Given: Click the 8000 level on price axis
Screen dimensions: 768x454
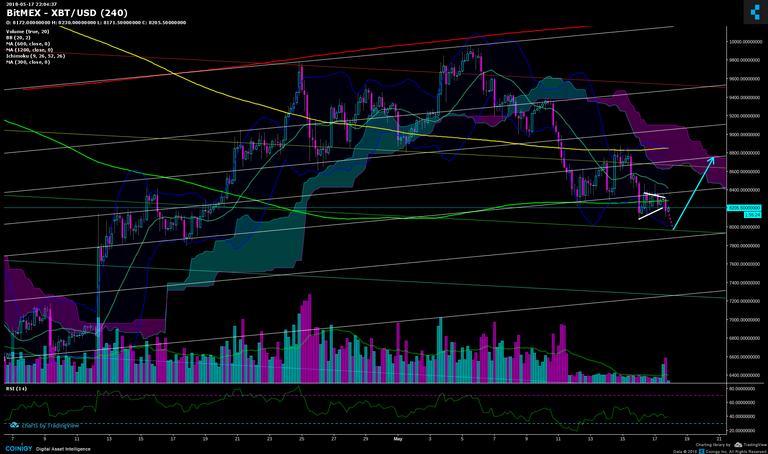Looking at the screenshot, I should coord(744,227).
